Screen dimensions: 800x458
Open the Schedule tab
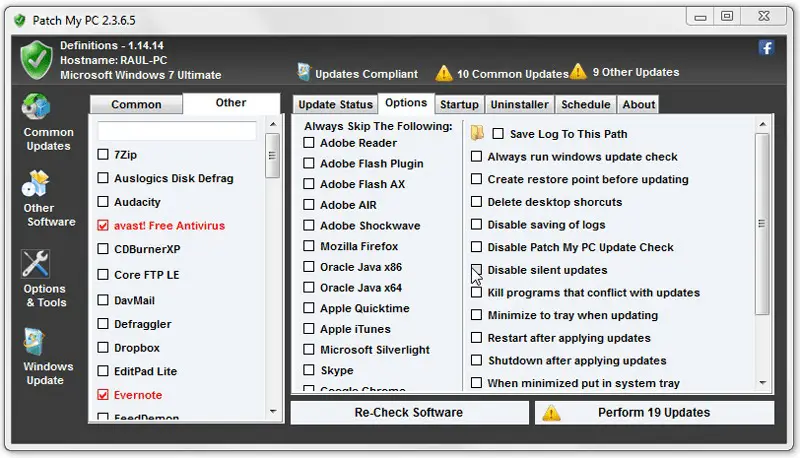pyautogui.click(x=586, y=105)
